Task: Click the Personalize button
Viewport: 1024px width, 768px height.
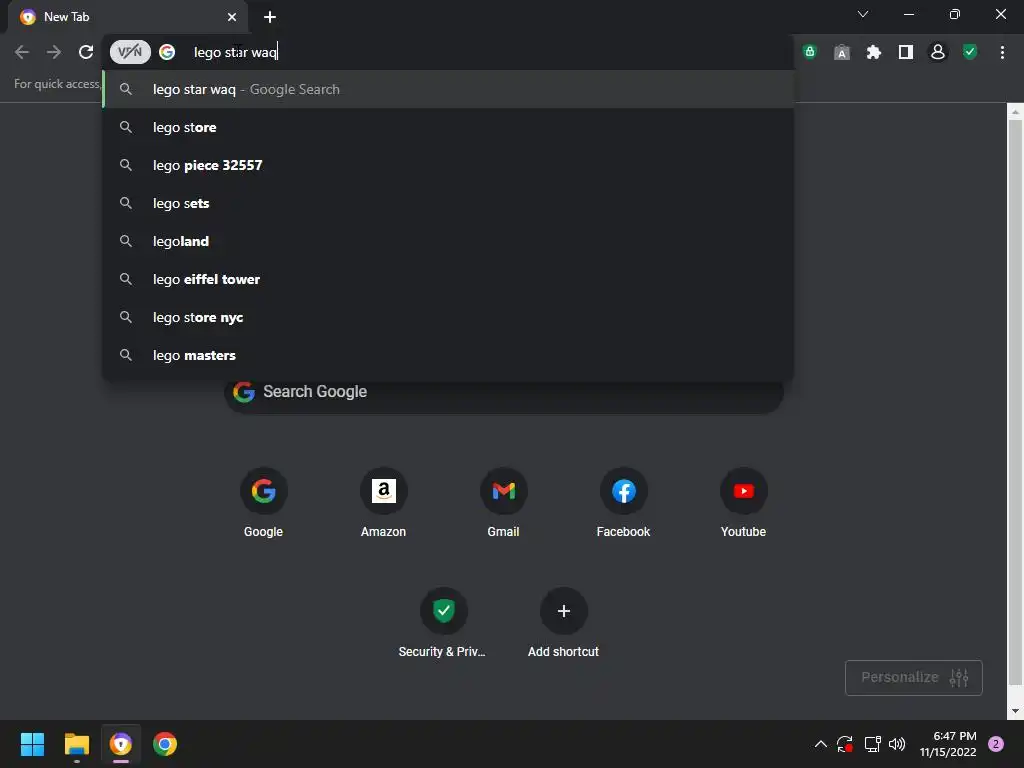Action: [x=914, y=677]
